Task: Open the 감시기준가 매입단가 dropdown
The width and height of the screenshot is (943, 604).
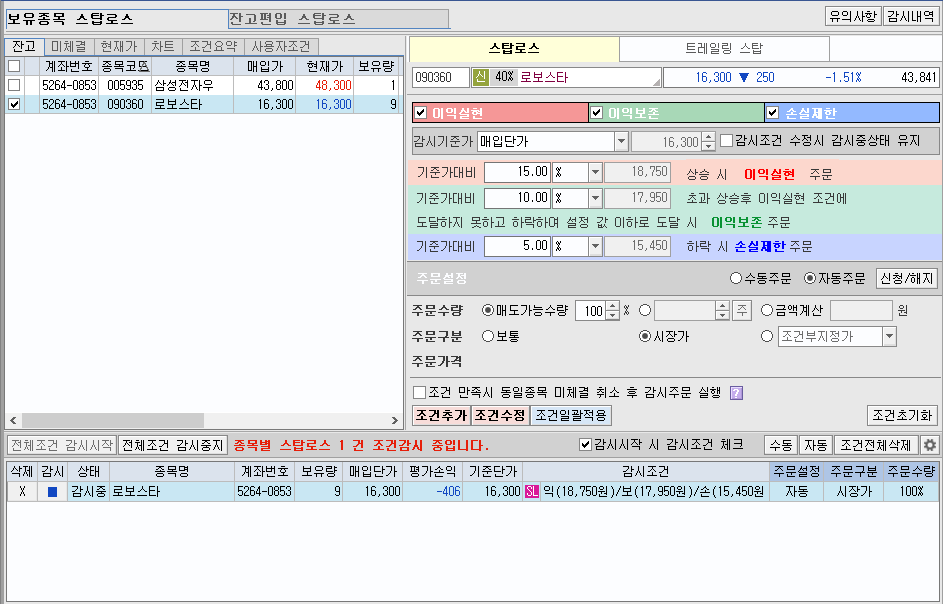Action: pos(621,141)
